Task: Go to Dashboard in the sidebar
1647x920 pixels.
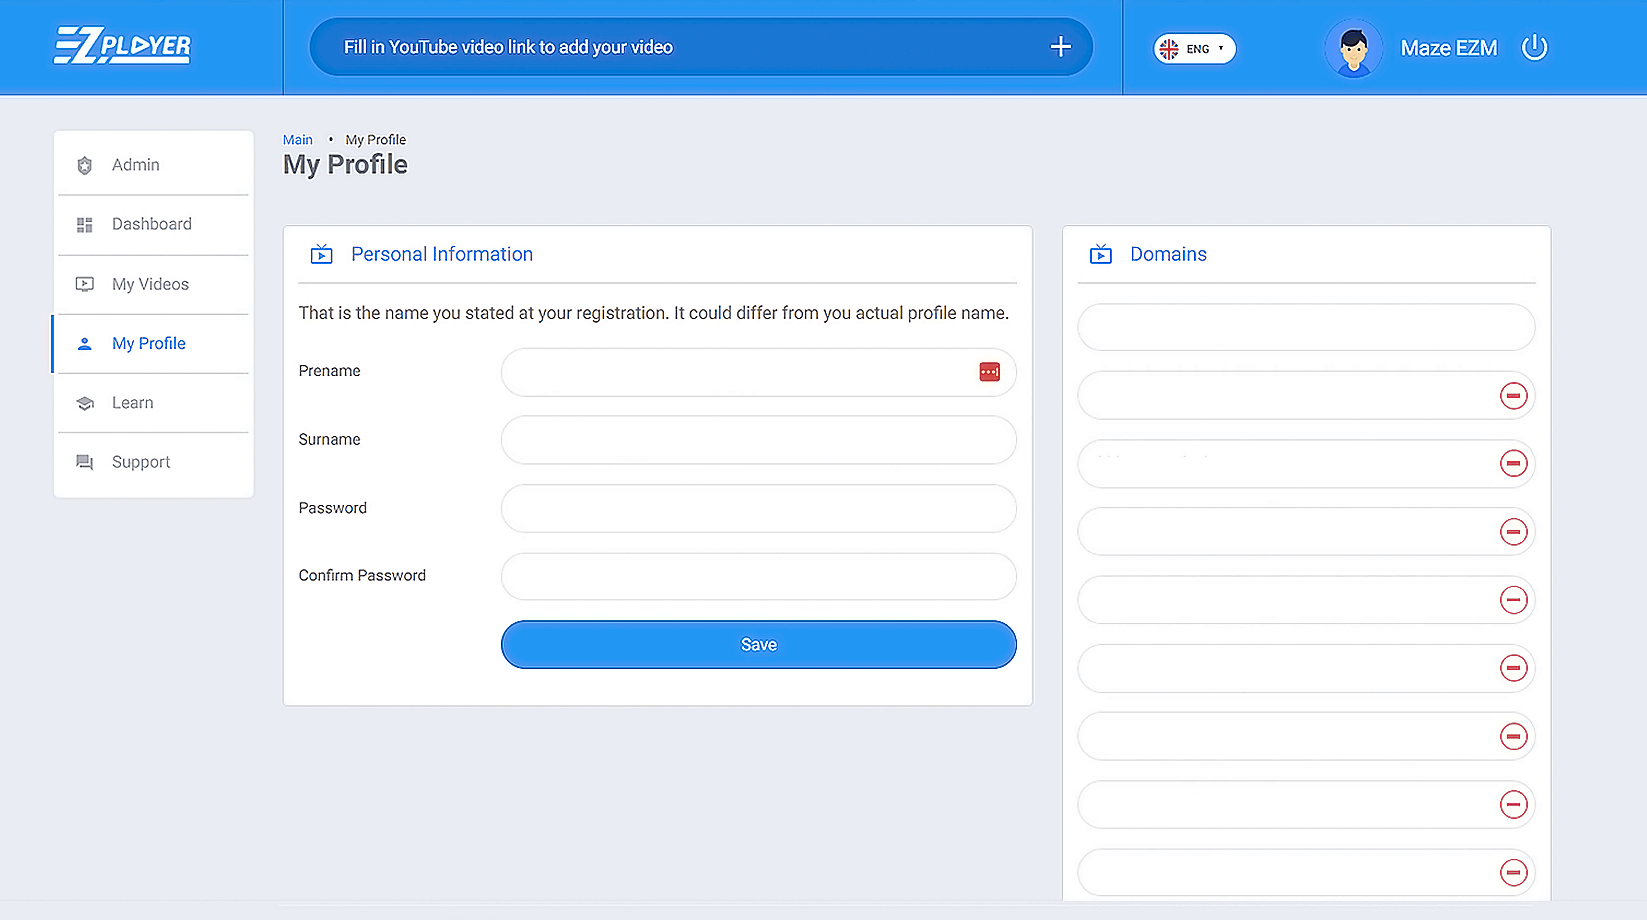Action: (x=151, y=224)
